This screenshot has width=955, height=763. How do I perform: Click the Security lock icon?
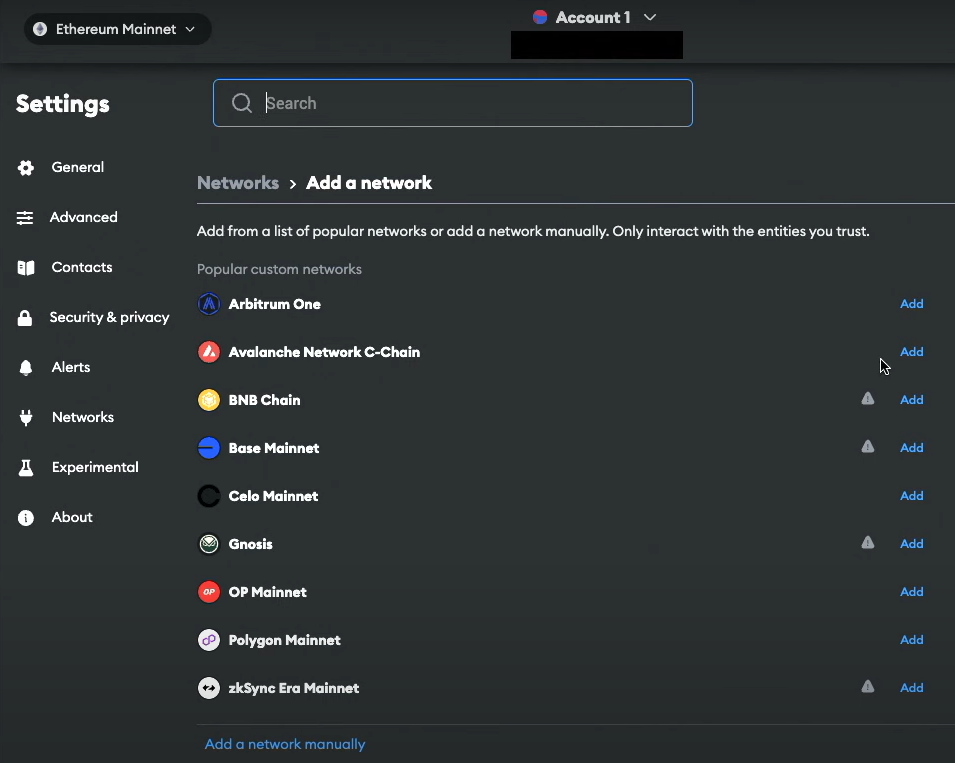point(25,317)
